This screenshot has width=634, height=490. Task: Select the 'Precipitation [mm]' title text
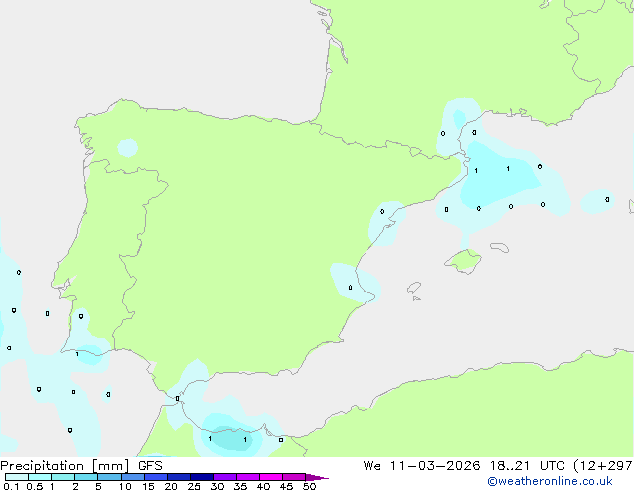[x=65, y=466]
